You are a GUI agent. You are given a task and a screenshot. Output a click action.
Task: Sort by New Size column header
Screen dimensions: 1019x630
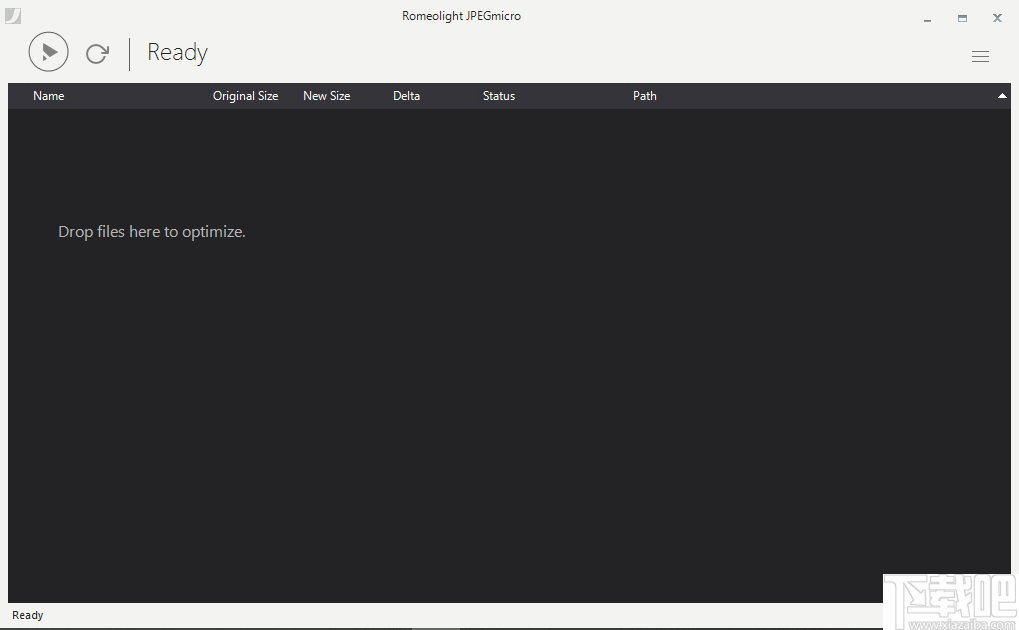tap(326, 96)
